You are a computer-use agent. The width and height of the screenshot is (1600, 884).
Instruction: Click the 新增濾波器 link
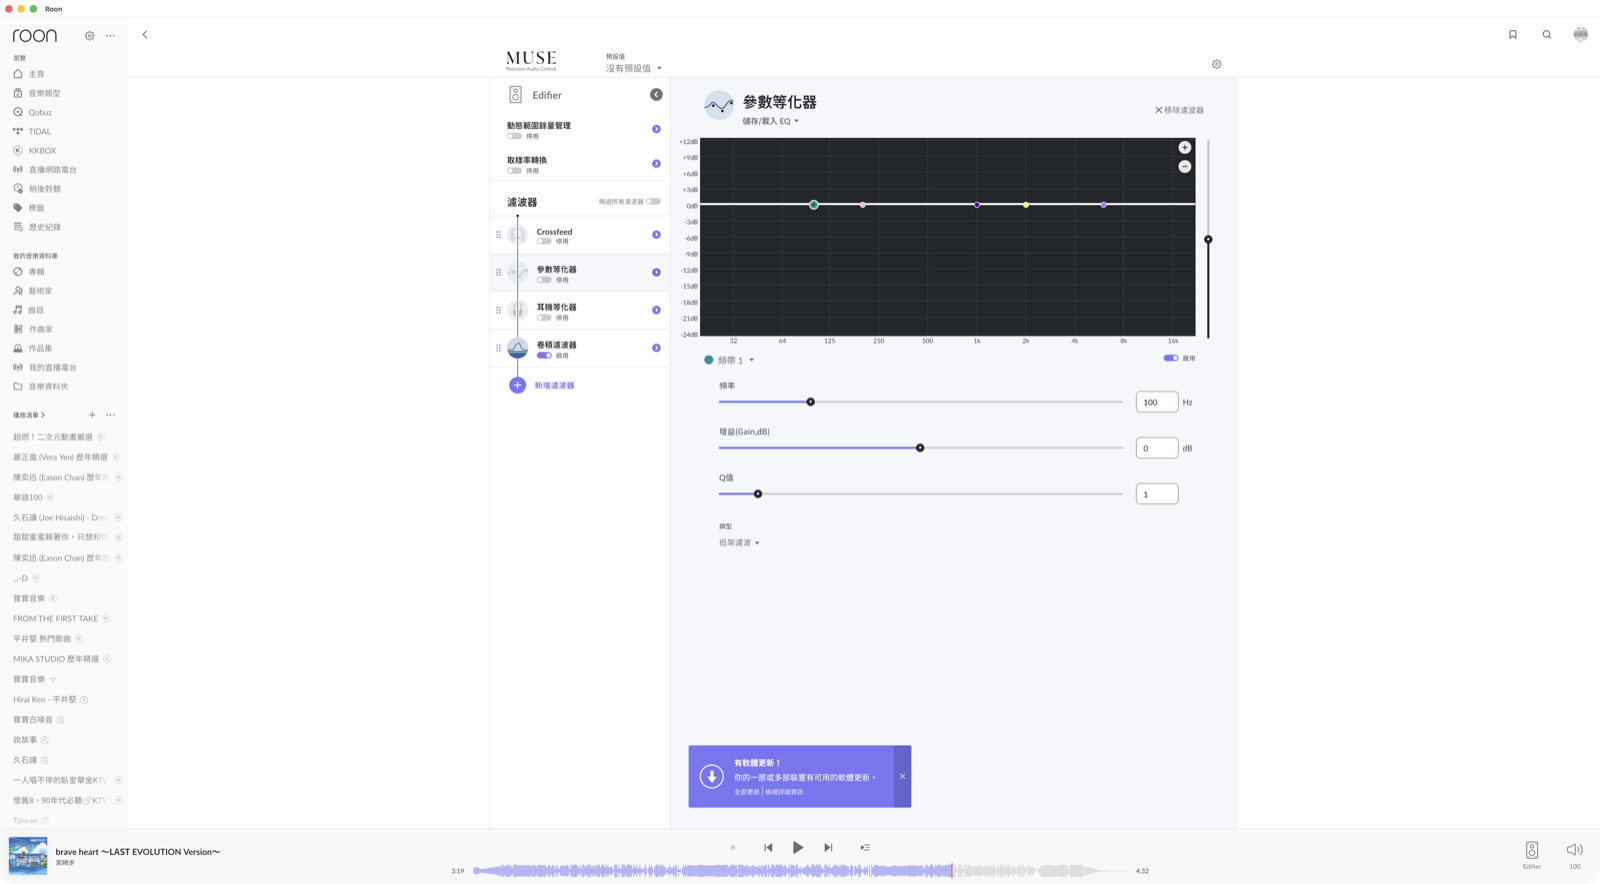pyautogui.click(x=554, y=385)
